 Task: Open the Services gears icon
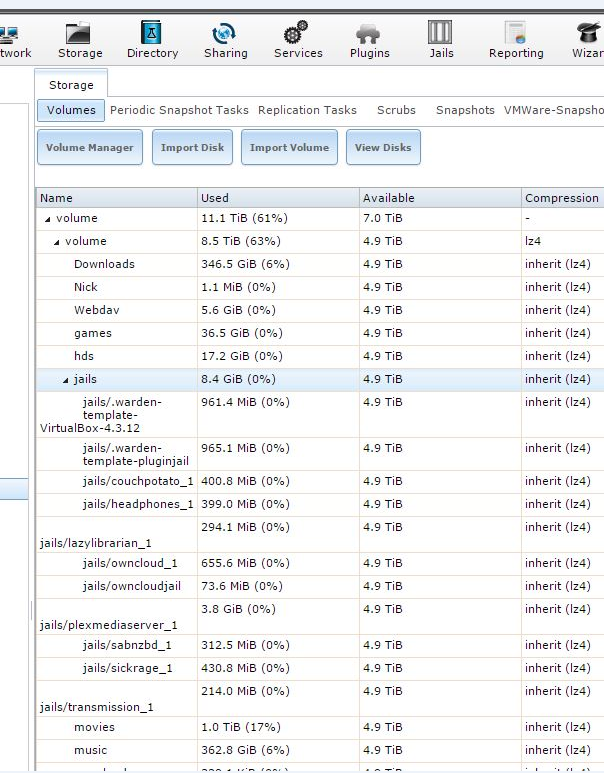[x=298, y=40]
